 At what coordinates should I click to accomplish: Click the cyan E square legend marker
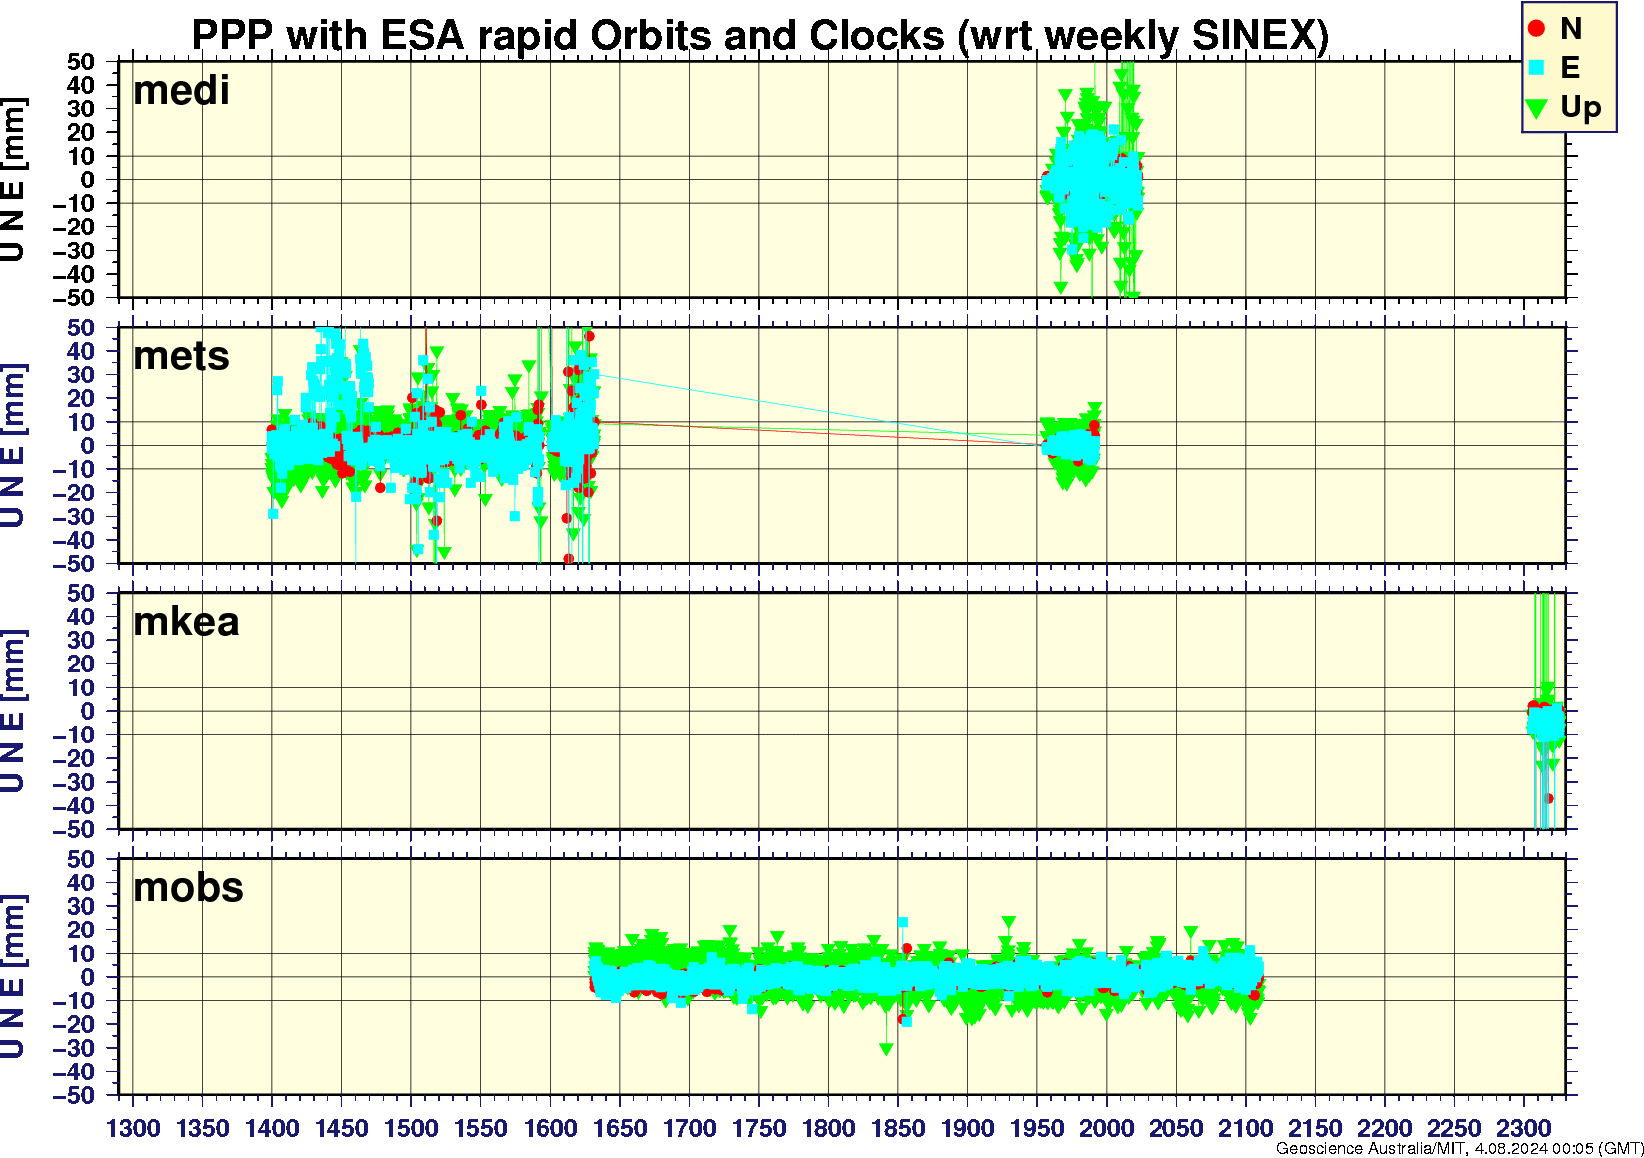click(1537, 68)
